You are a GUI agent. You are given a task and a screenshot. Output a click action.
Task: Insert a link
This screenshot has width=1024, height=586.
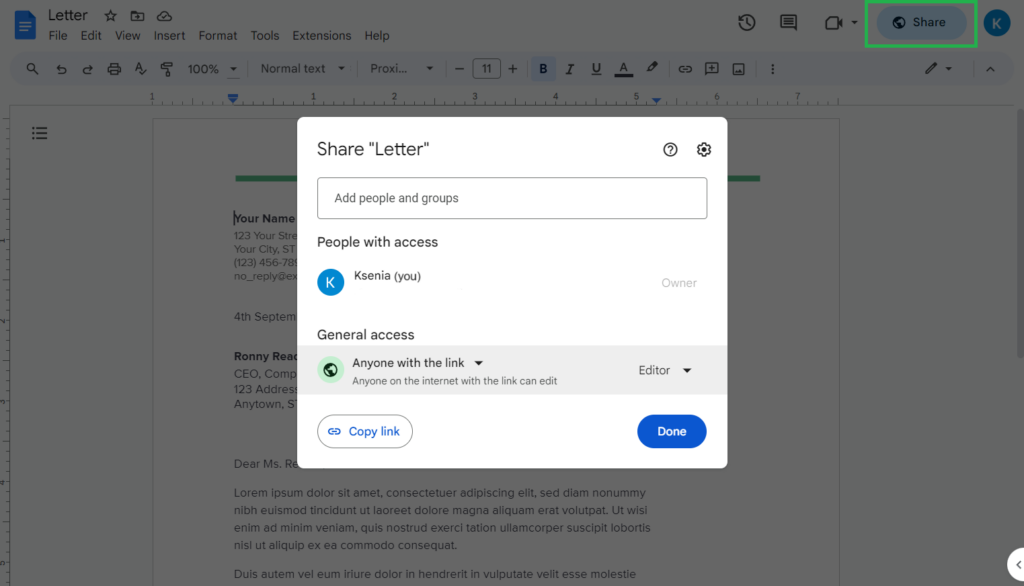point(685,68)
